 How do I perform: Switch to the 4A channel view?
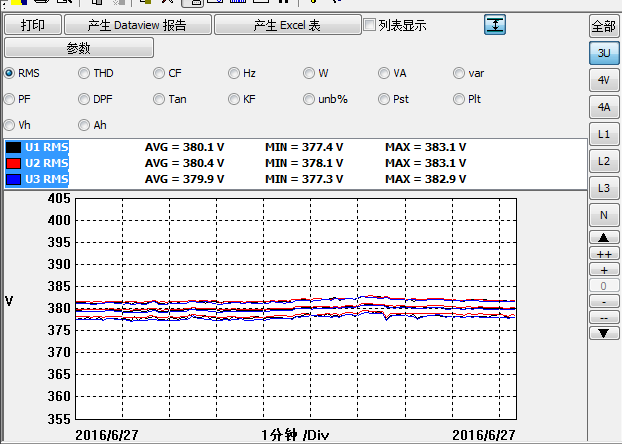click(603, 106)
